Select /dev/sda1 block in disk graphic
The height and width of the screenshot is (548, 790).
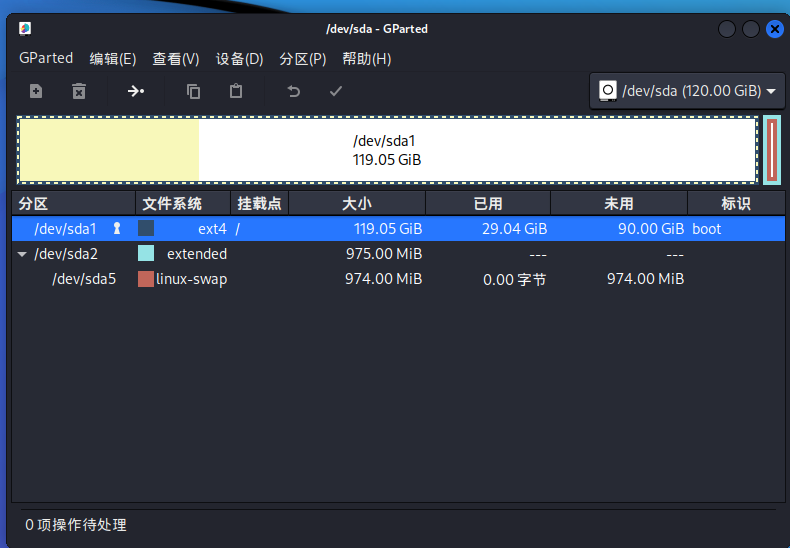tap(387, 150)
